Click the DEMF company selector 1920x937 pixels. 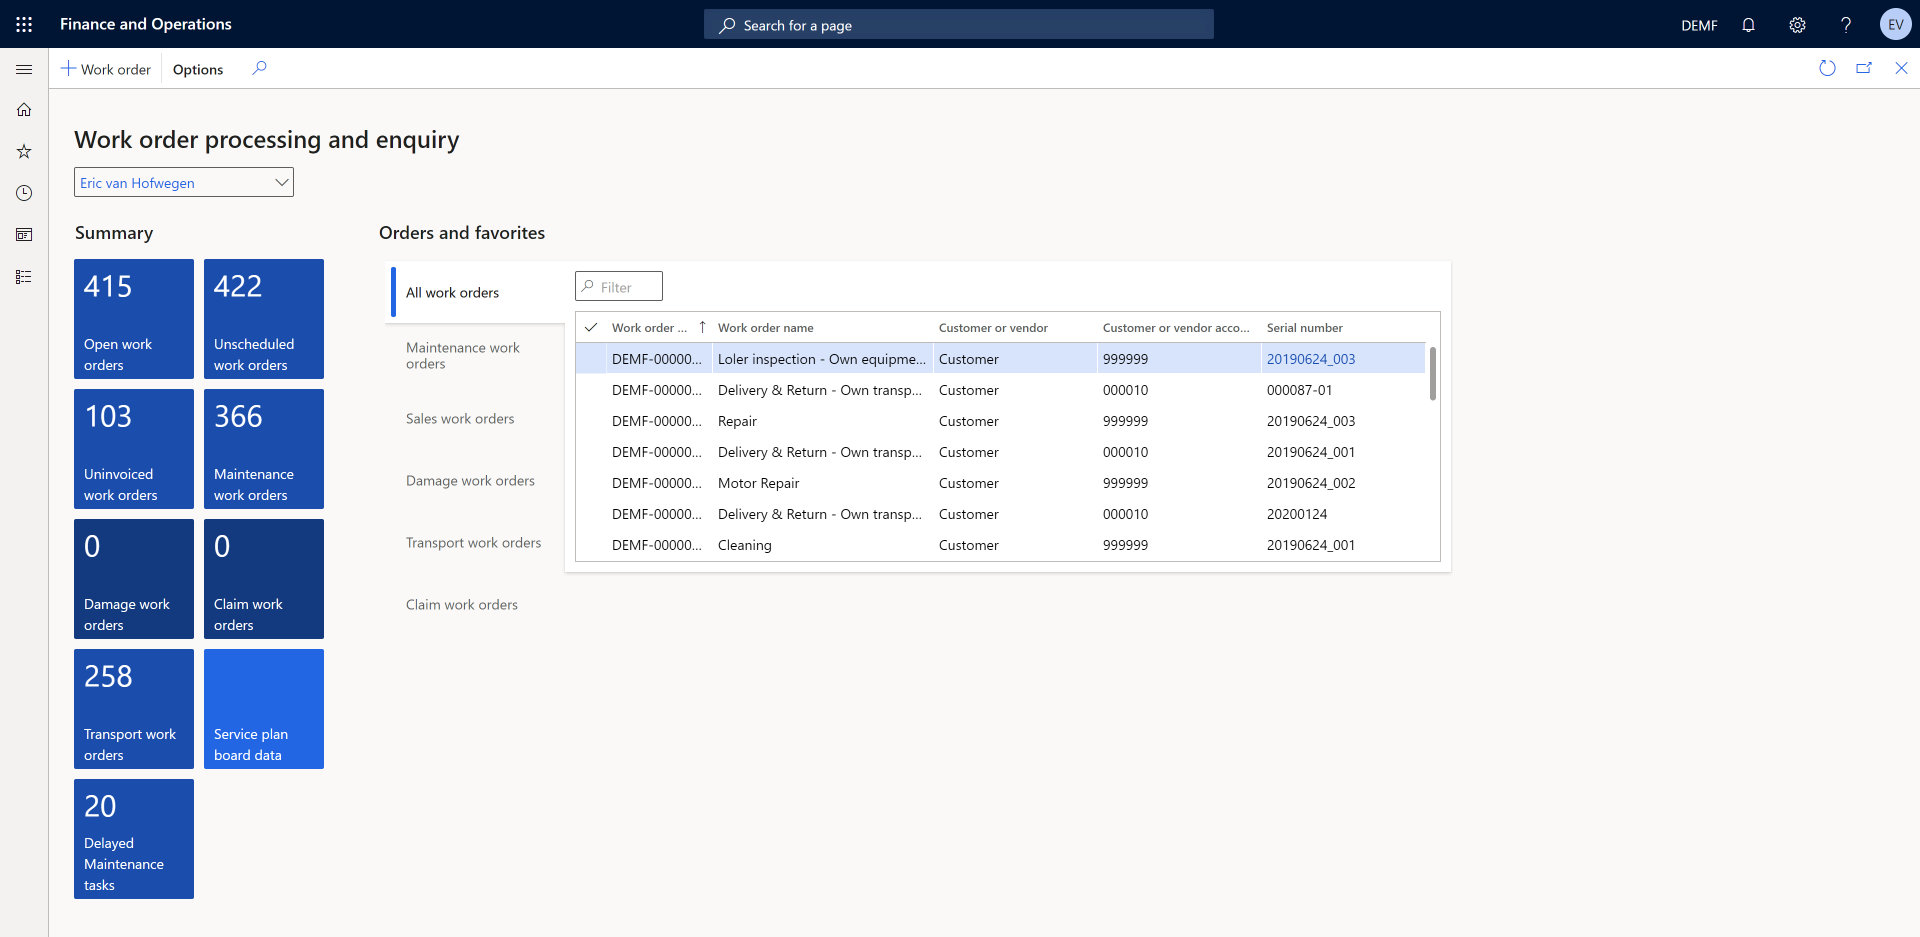tap(1699, 25)
